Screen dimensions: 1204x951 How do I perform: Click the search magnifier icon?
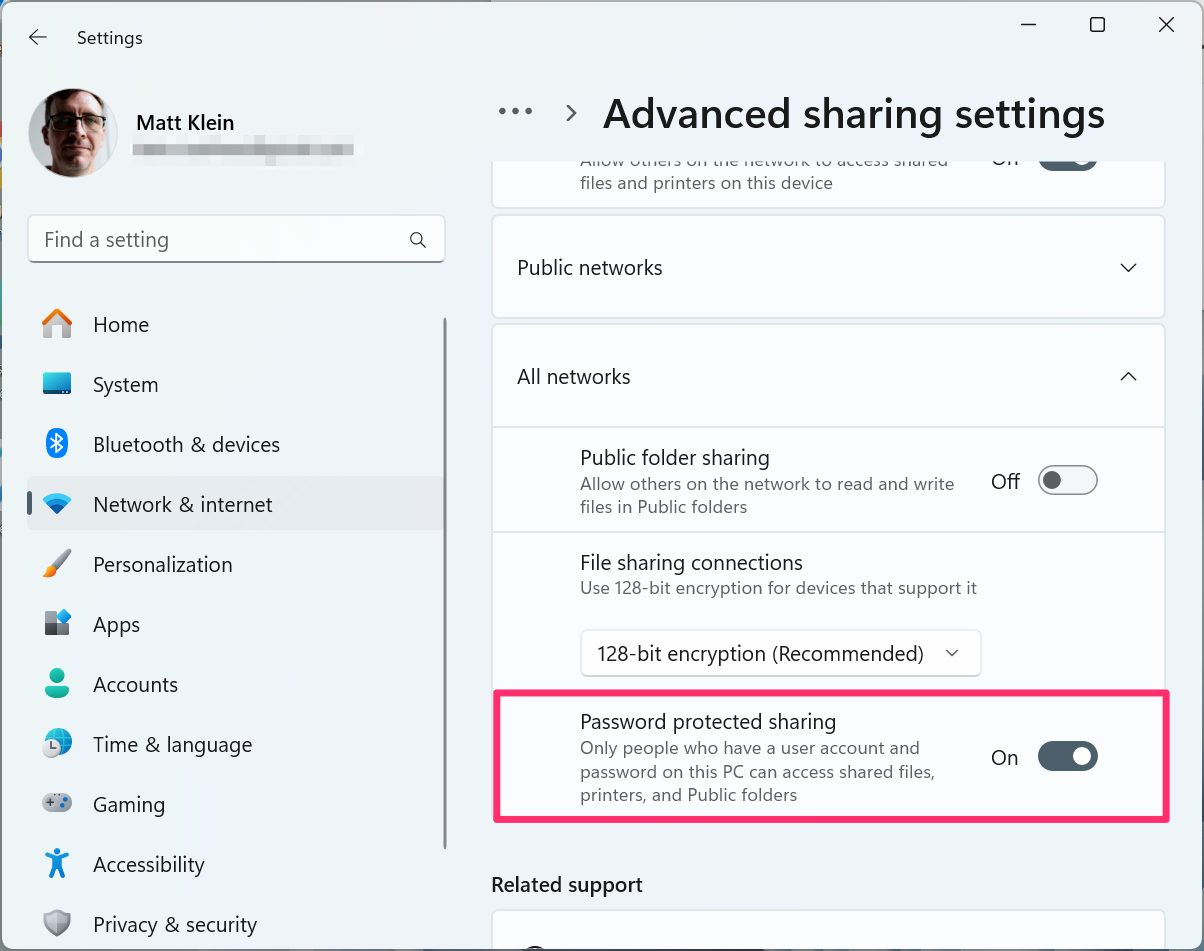tap(418, 240)
